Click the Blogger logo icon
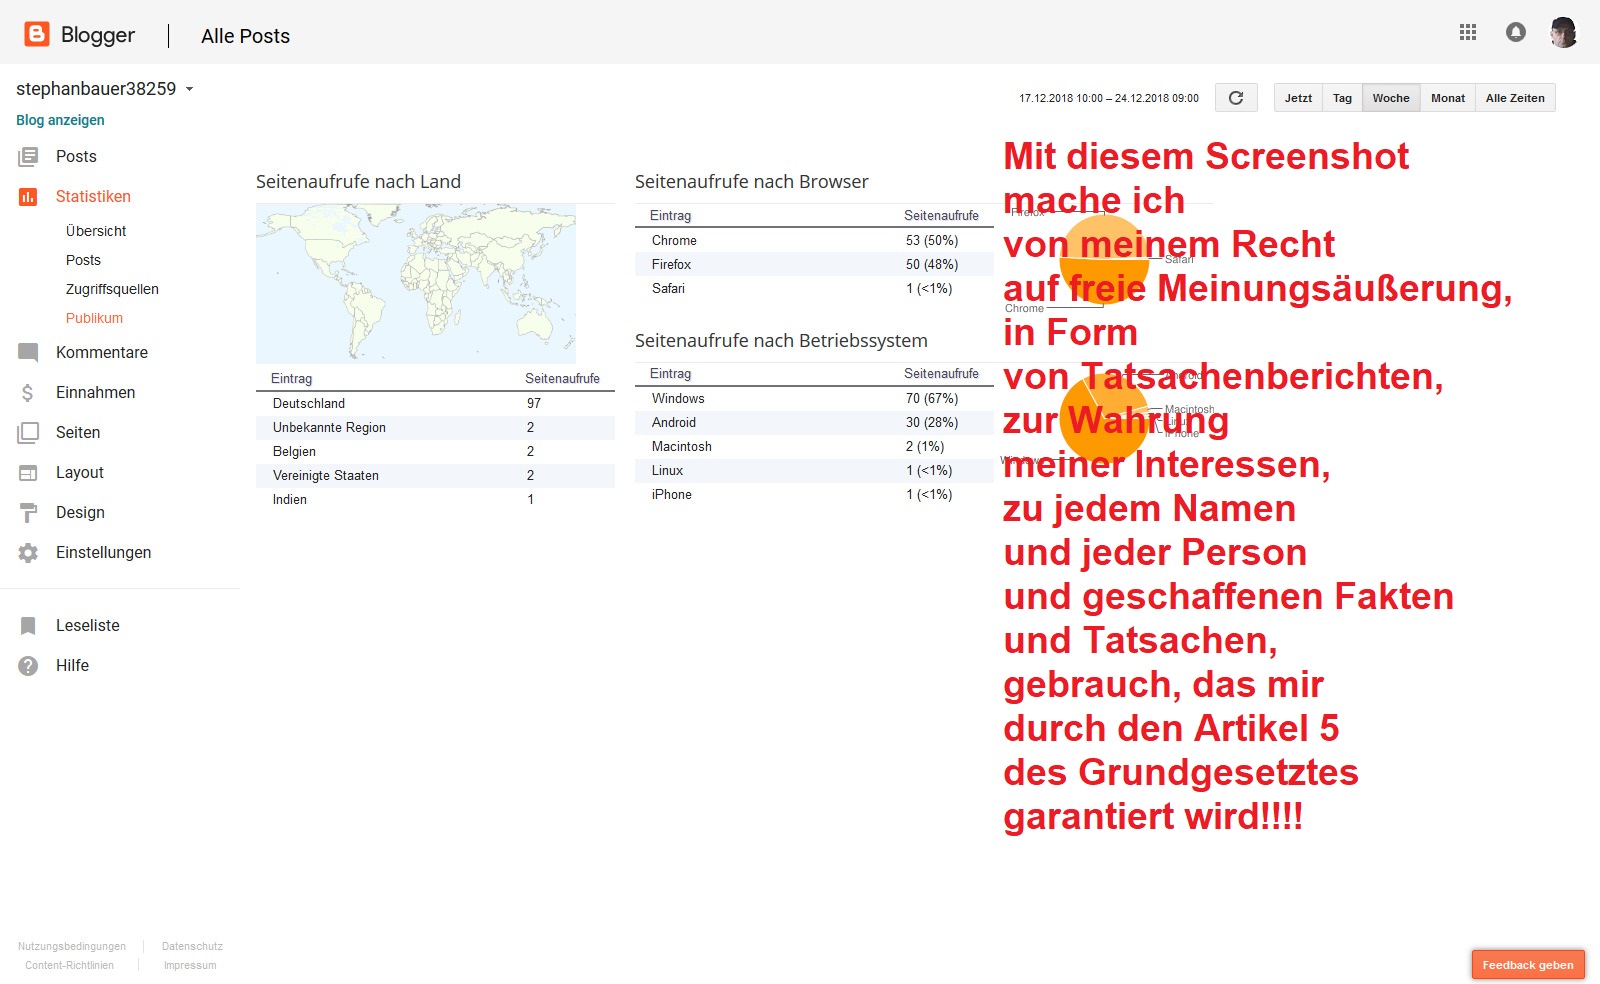 tap(37, 34)
